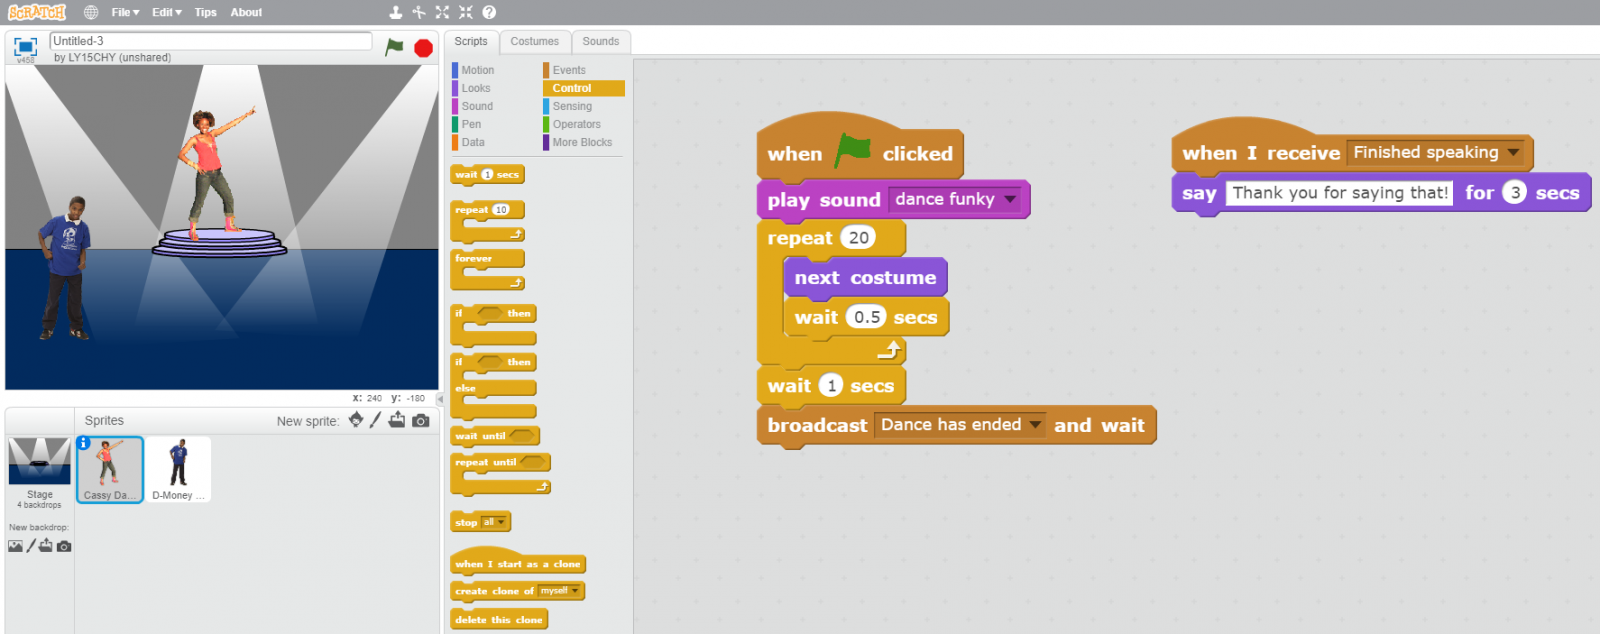Image resolution: width=1600 pixels, height=634 pixels.
Task: Open the File menu
Action: [x=124, y=12]
